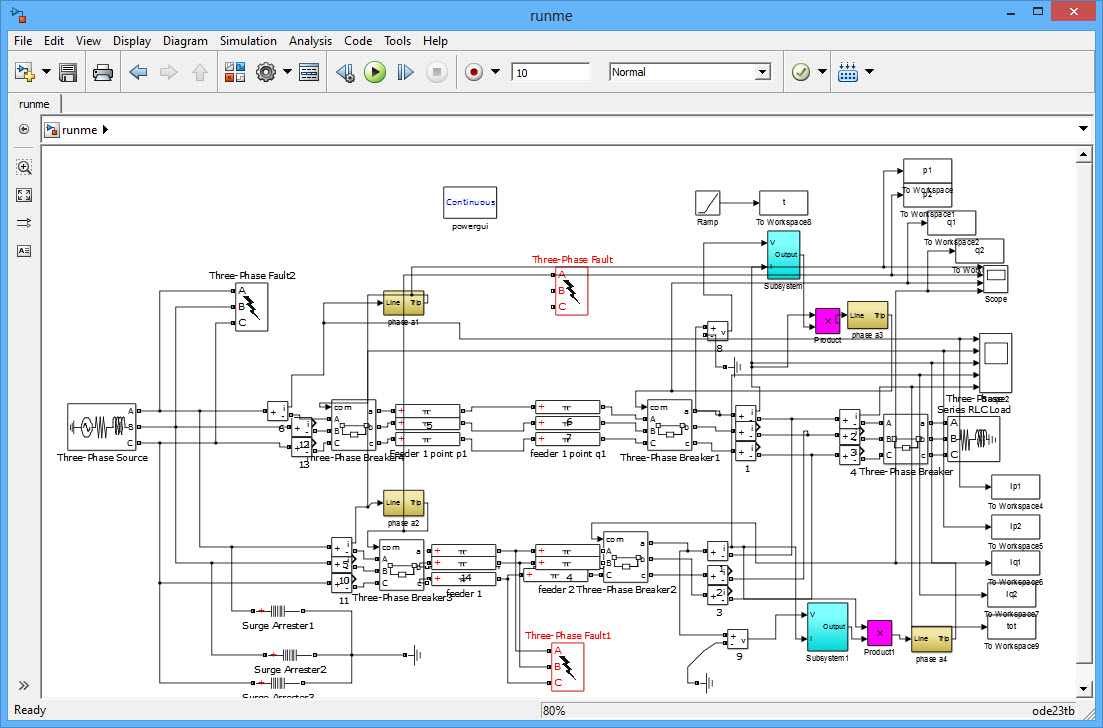Select the runme tab

[x=34, y=104]
